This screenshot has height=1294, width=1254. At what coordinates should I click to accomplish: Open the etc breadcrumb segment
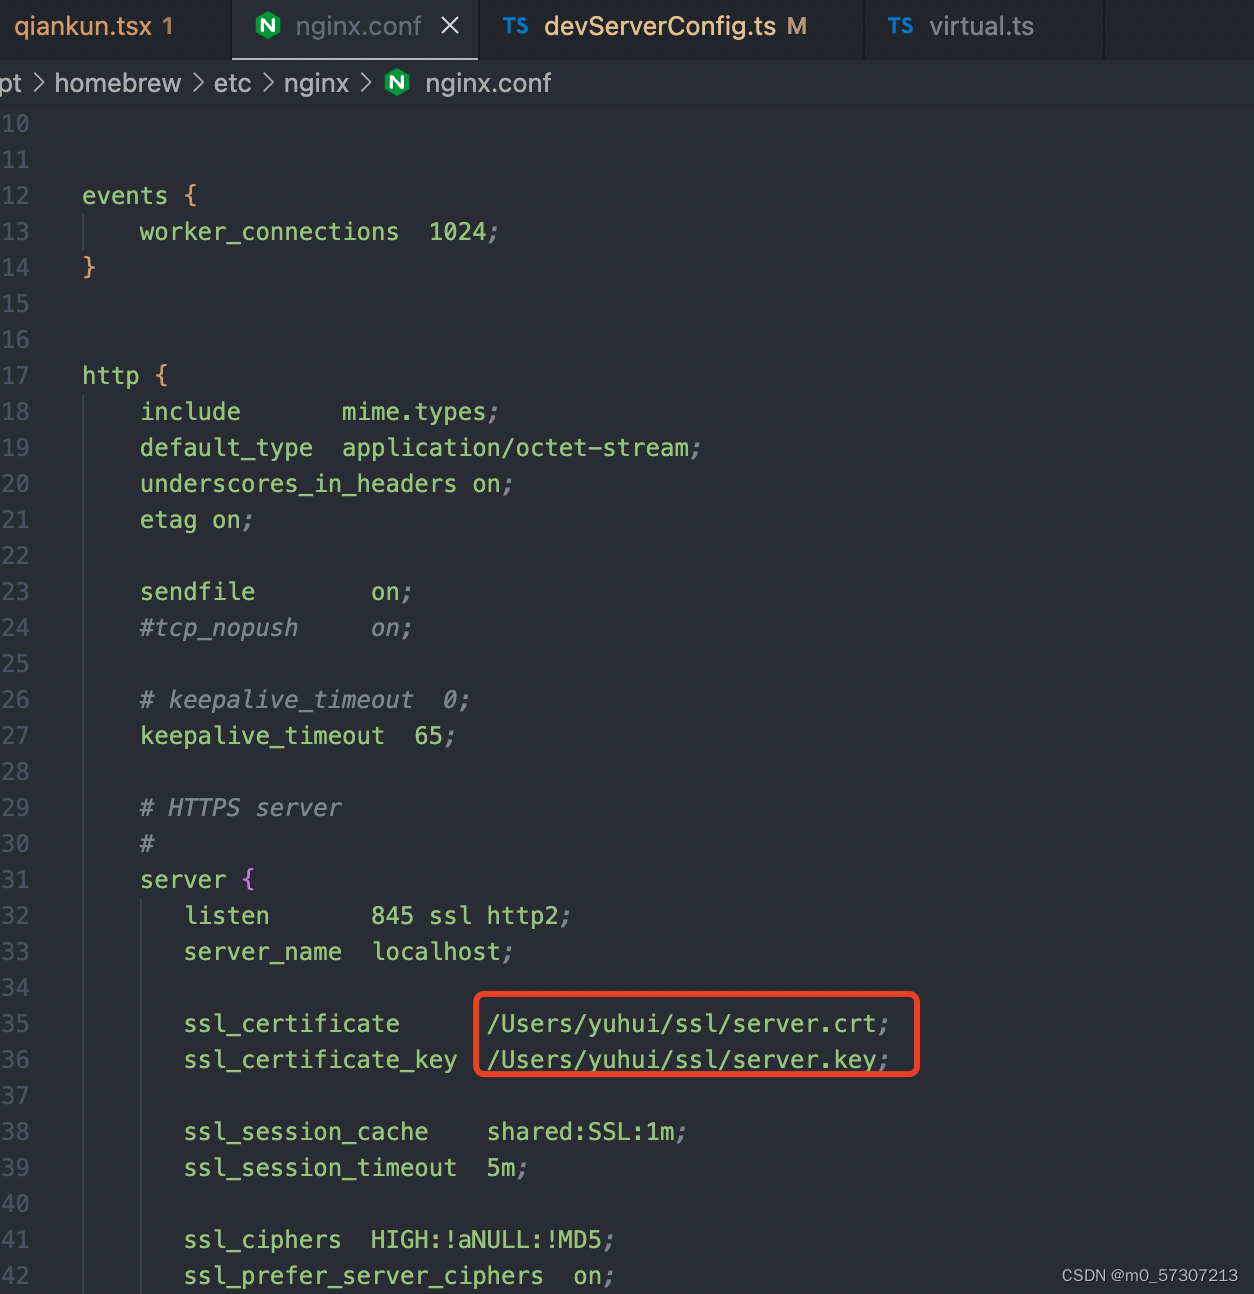click(232, 83)
